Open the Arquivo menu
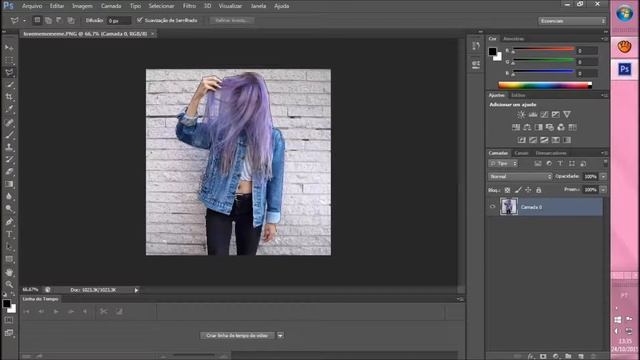Screen dimensions: 640x360 (x=32, y=6)
